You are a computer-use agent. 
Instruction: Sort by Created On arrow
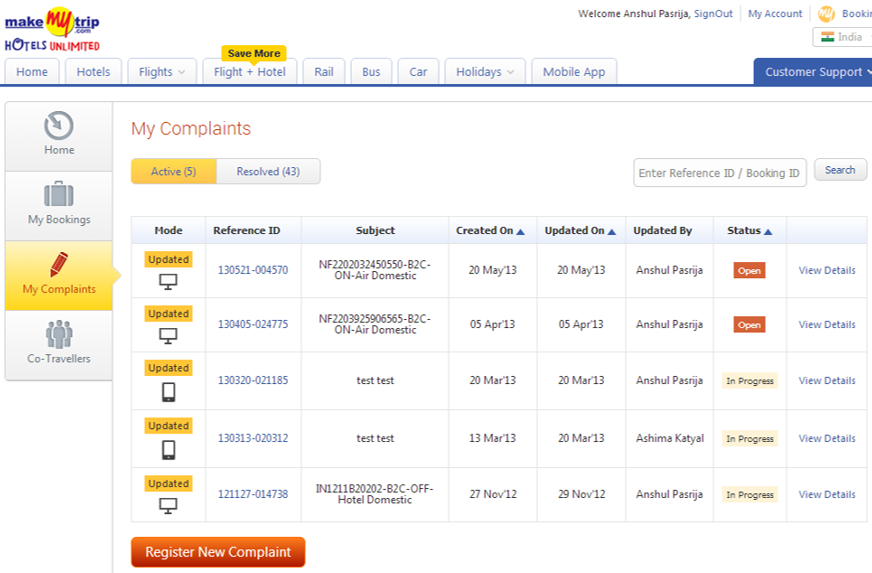[521, 231]
